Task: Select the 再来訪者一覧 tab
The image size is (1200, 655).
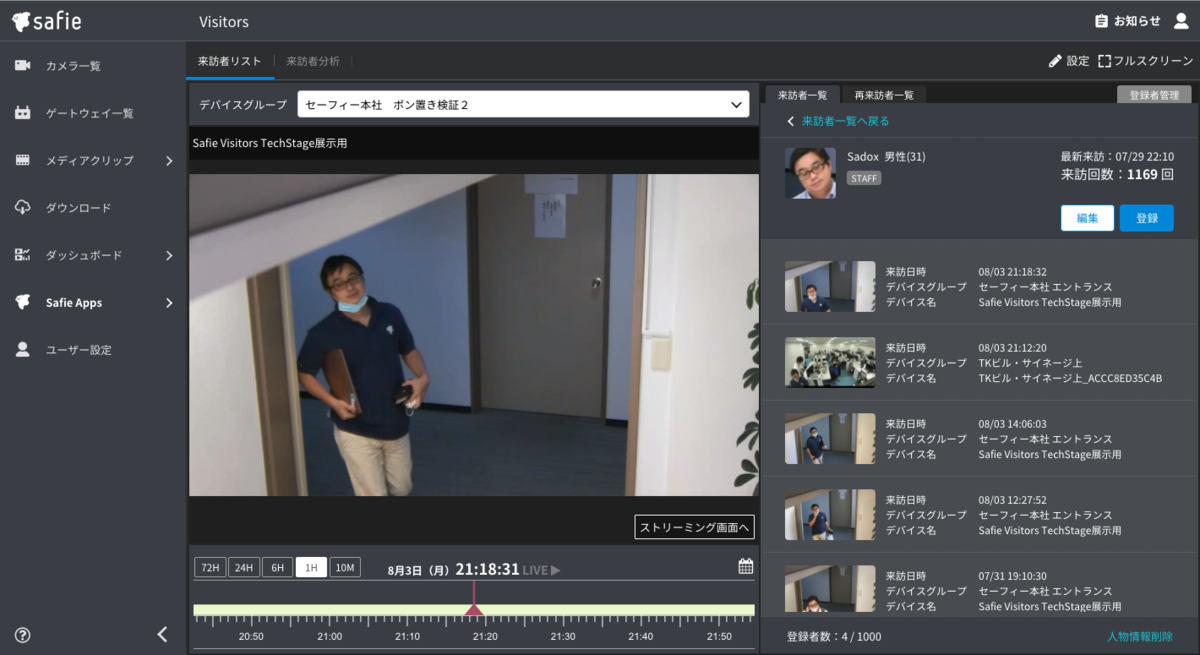Action: [x=884, y=95]
